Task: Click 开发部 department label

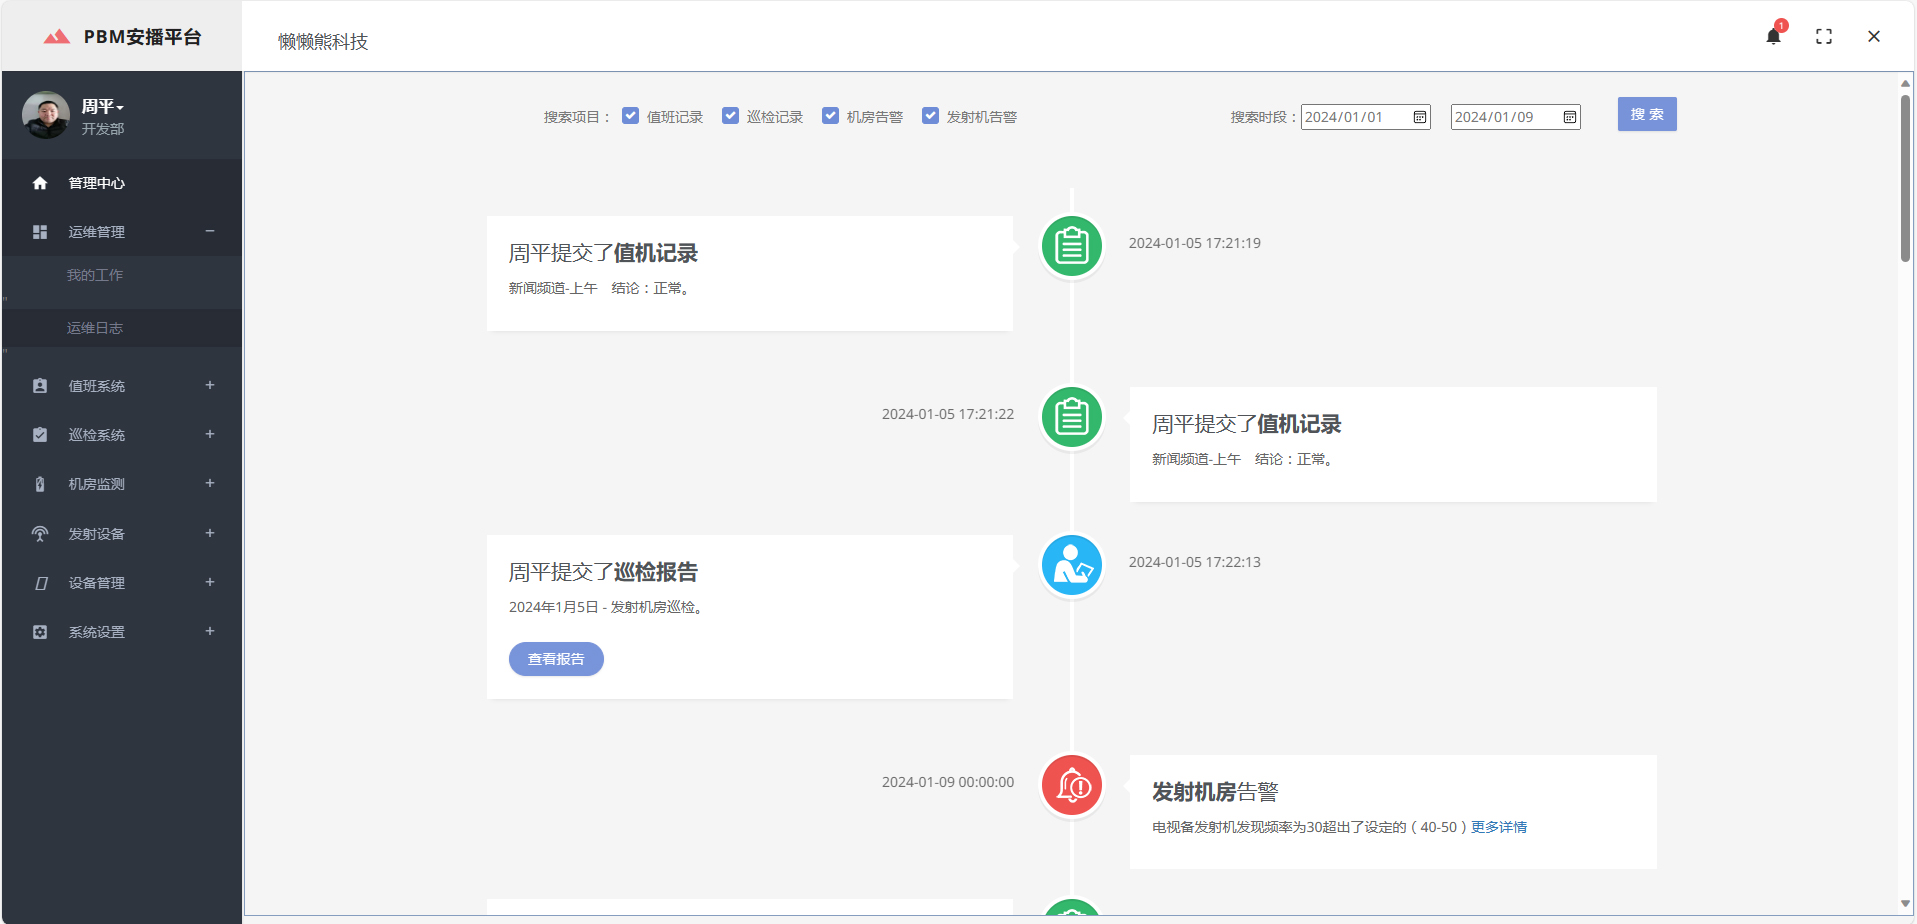Action: pyautogui.click(x=103, y=129)
